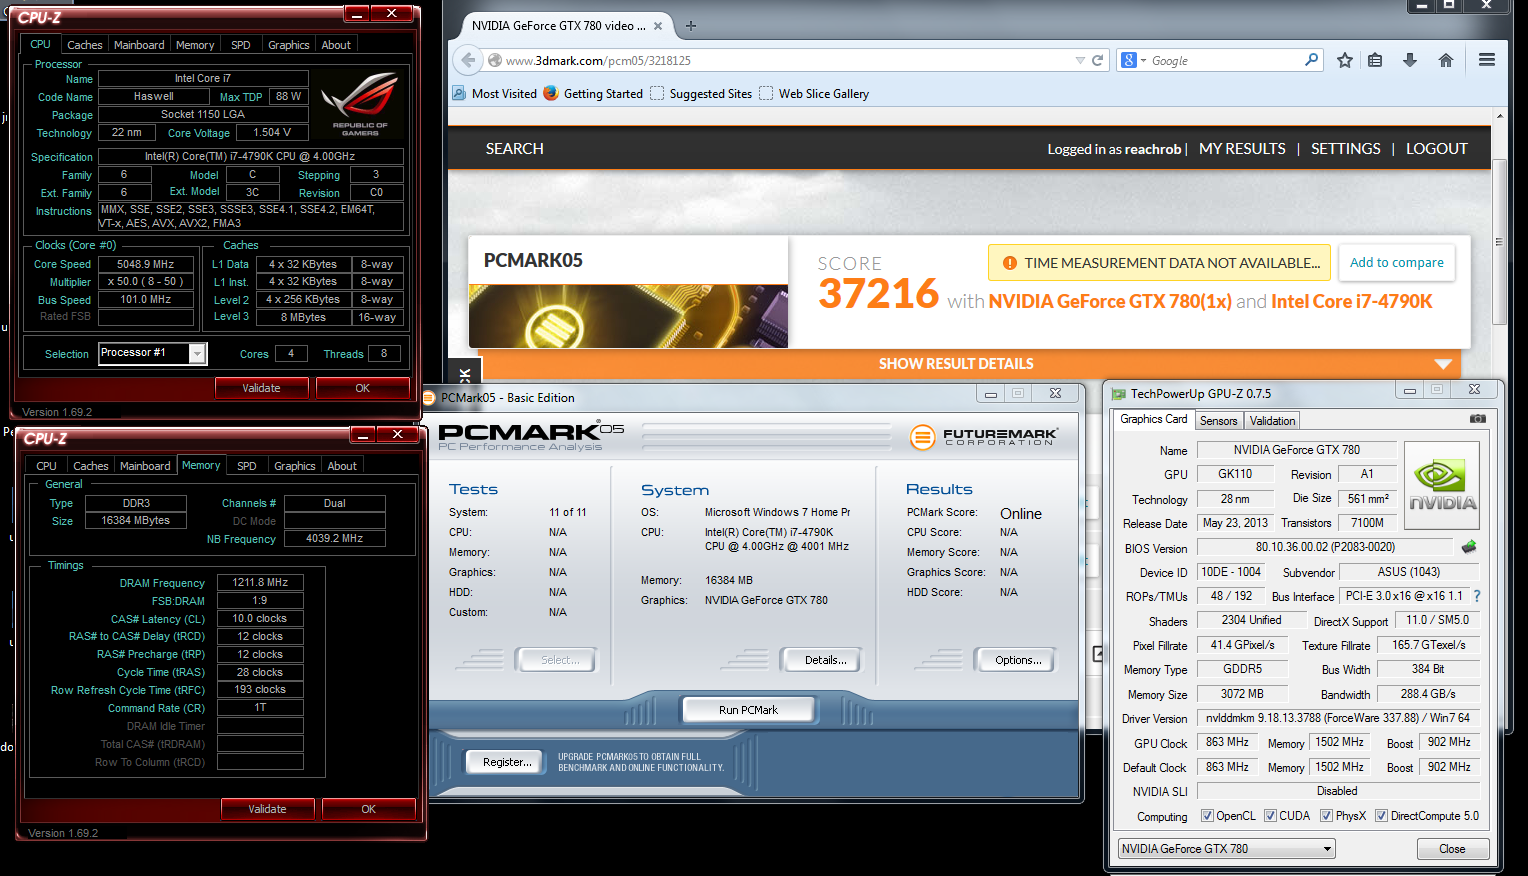Toggle the OpenCL checkbox in GPU-Z
The width and height of the screenshot is (1528, 876).
pos(1207,816)
